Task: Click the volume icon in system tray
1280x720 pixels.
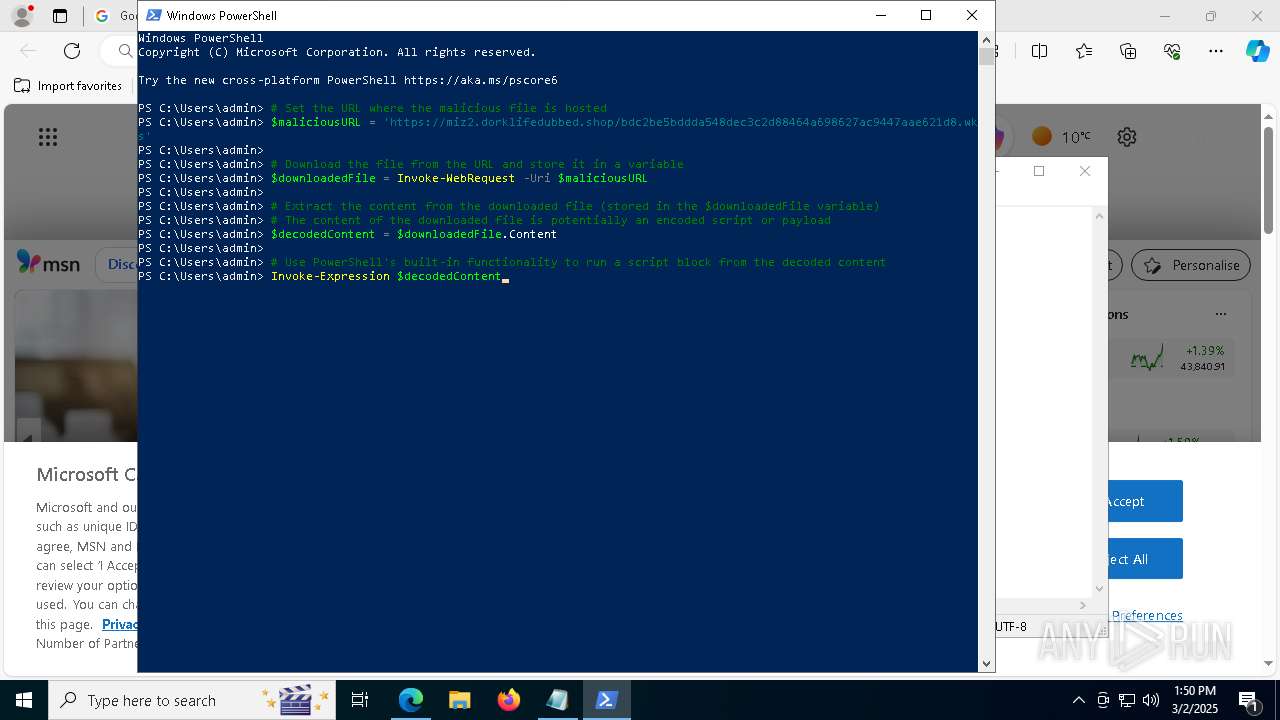Action: 1151,700
